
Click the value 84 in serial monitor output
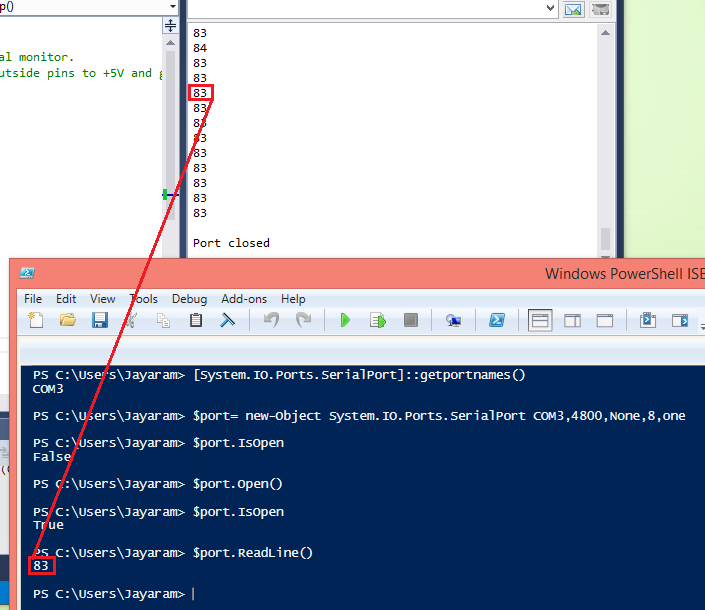coord(200,48)
